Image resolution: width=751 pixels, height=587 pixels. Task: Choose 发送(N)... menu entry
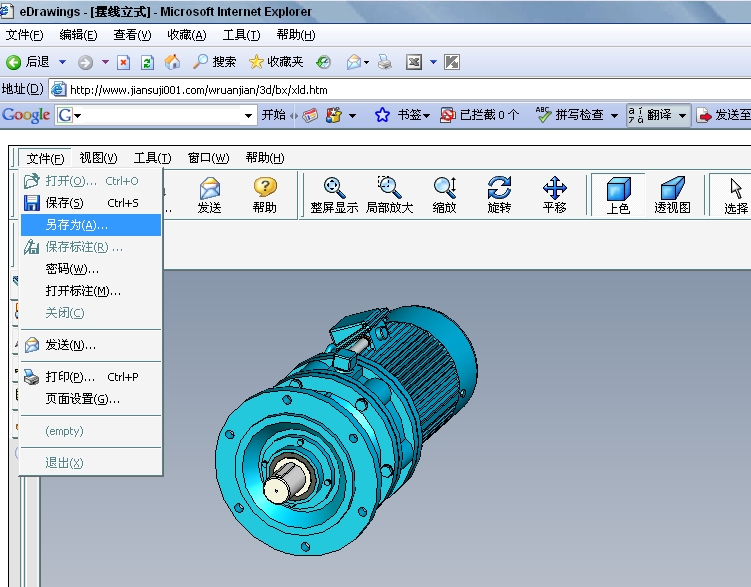91,345
